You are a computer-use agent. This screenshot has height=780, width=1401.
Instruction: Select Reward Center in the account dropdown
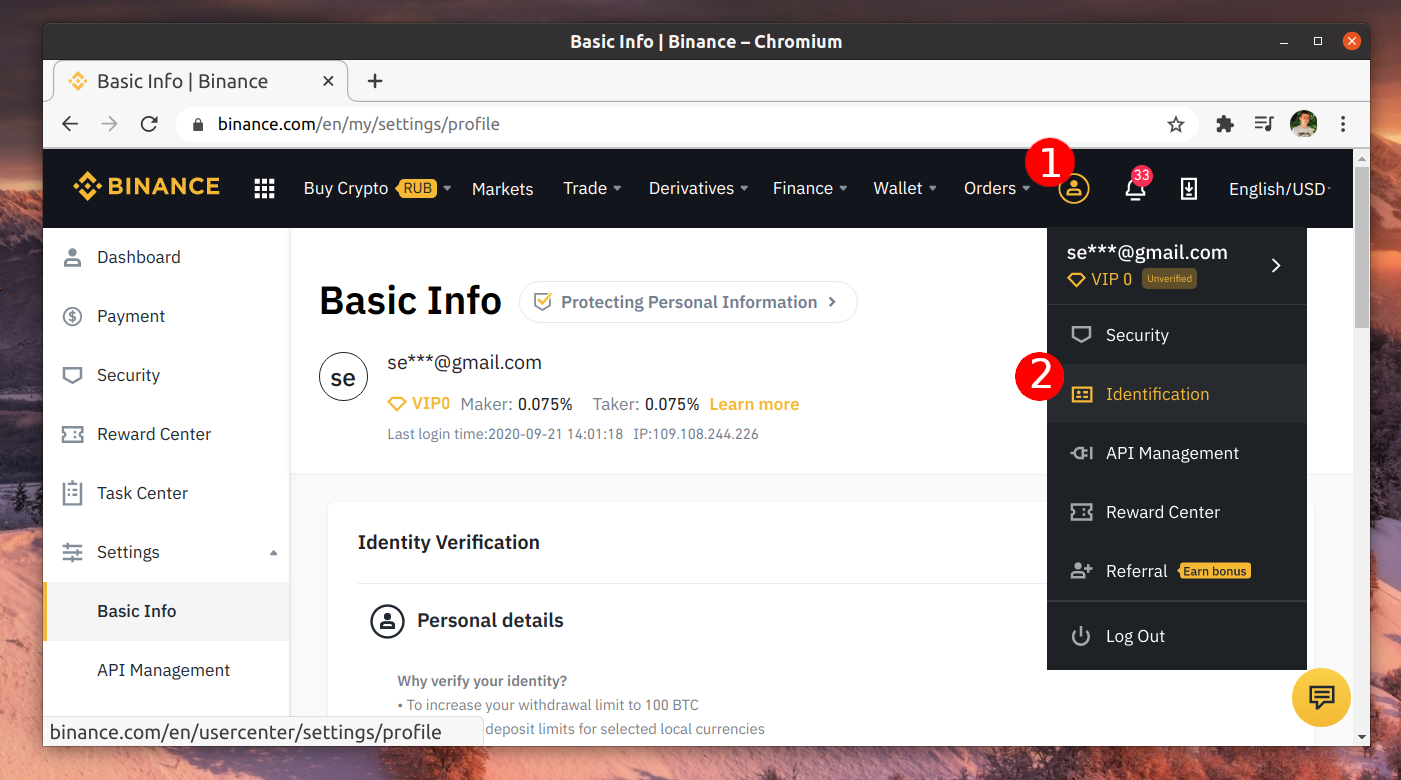[x=1177, y=512]
